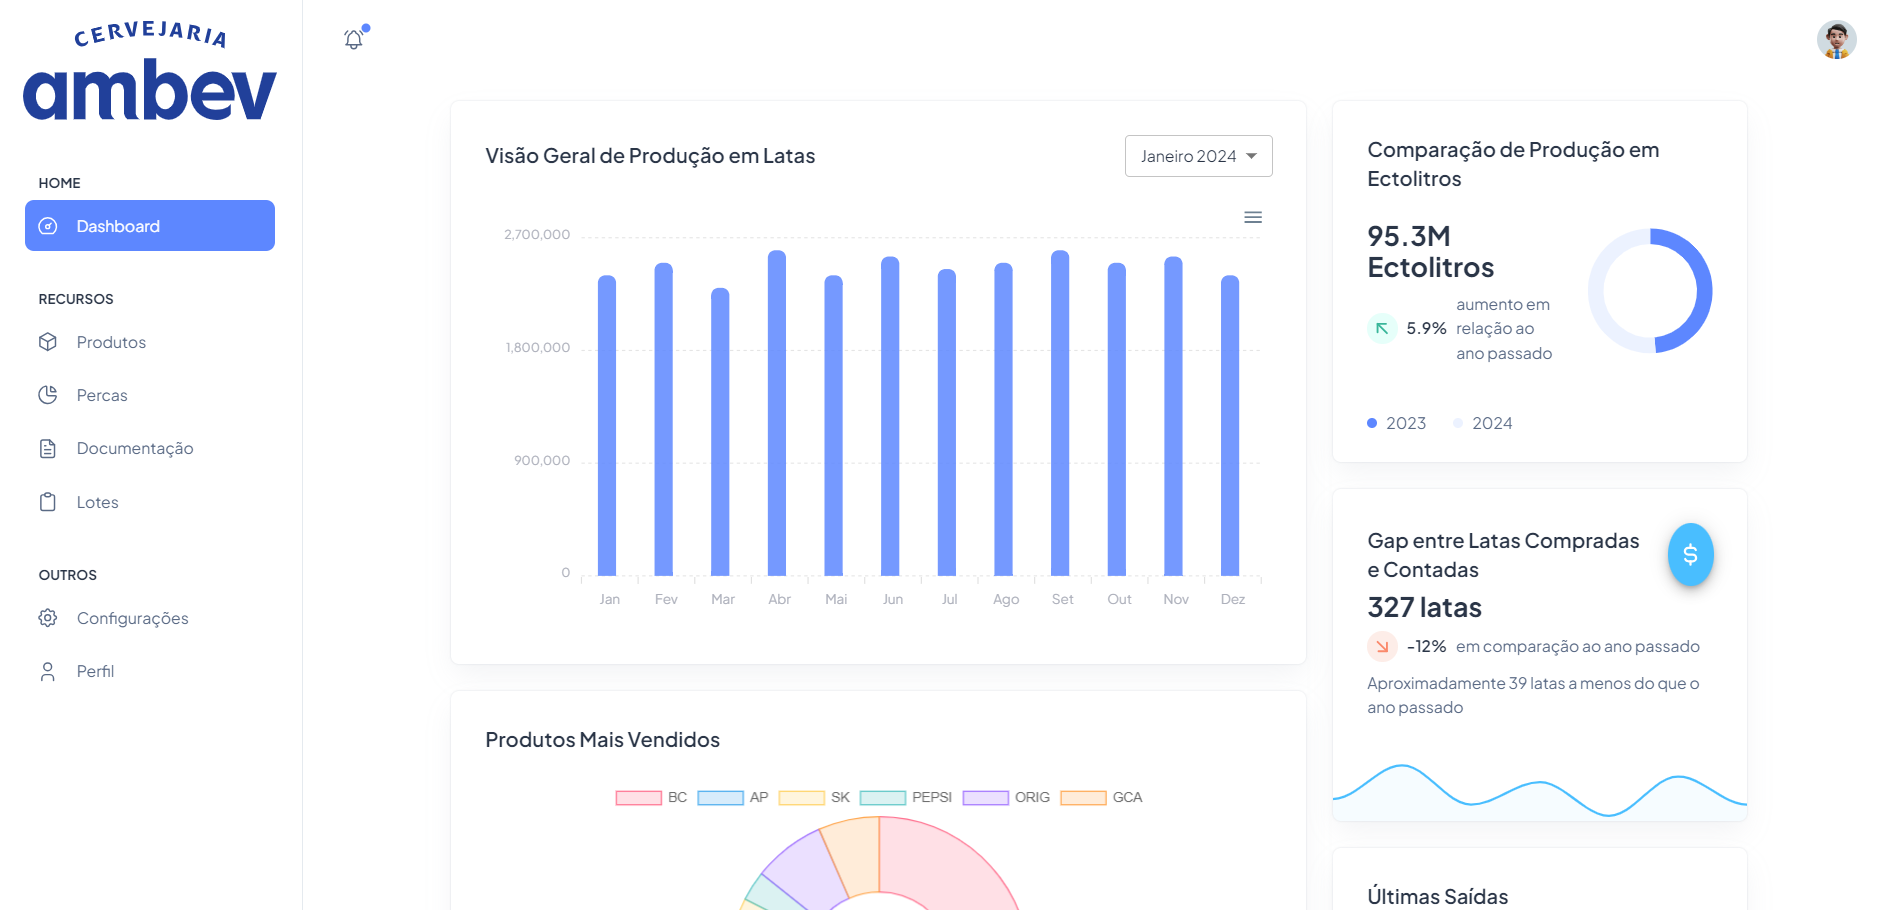This screenshot has height=910, width=1894.
Task: Click the Produtos cube icon
Action: 48,342
